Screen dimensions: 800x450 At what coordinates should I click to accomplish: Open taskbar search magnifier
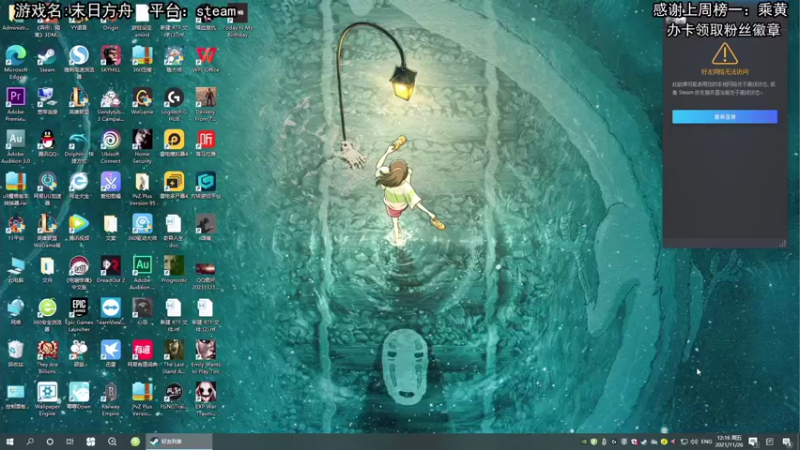point(30,442)
